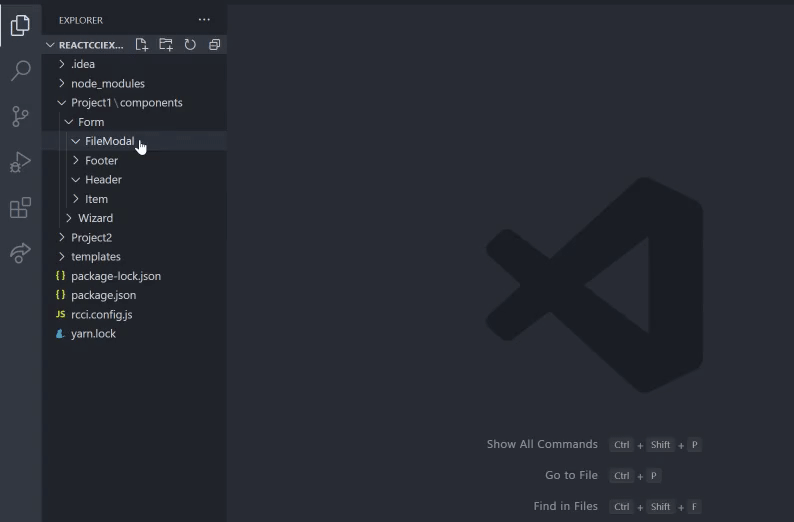Select the Footer folder name
Screen dimensions: 794x522
point(101,160)
